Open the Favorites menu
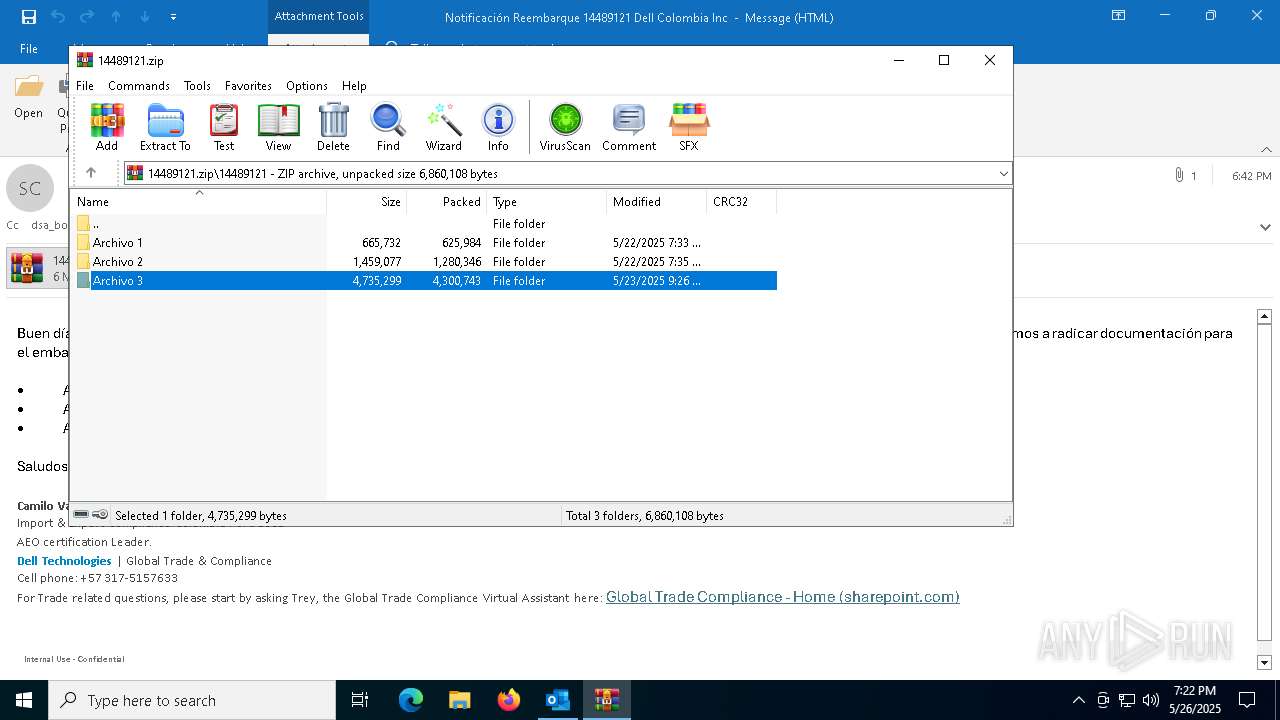1280x720 pixels. tap(248, 86)
